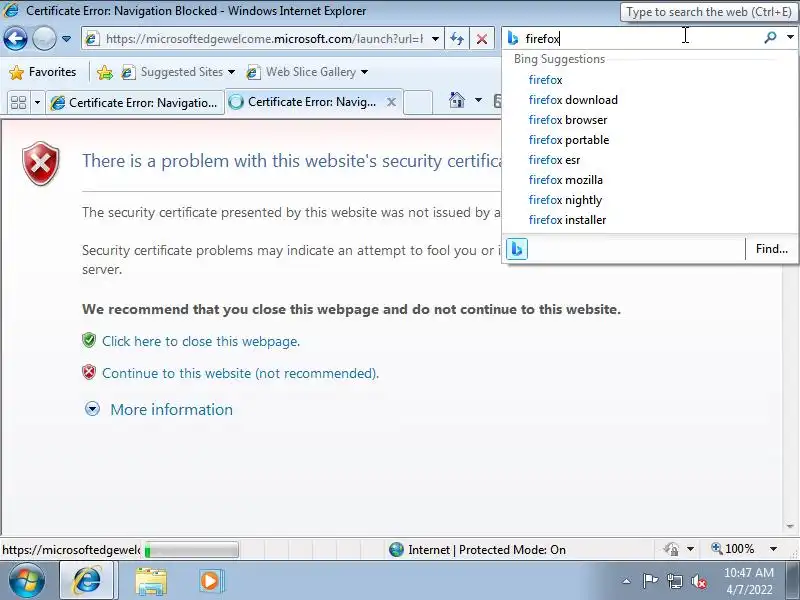
Task: Click the 100% zoom level button
Action: pos(732,549)
